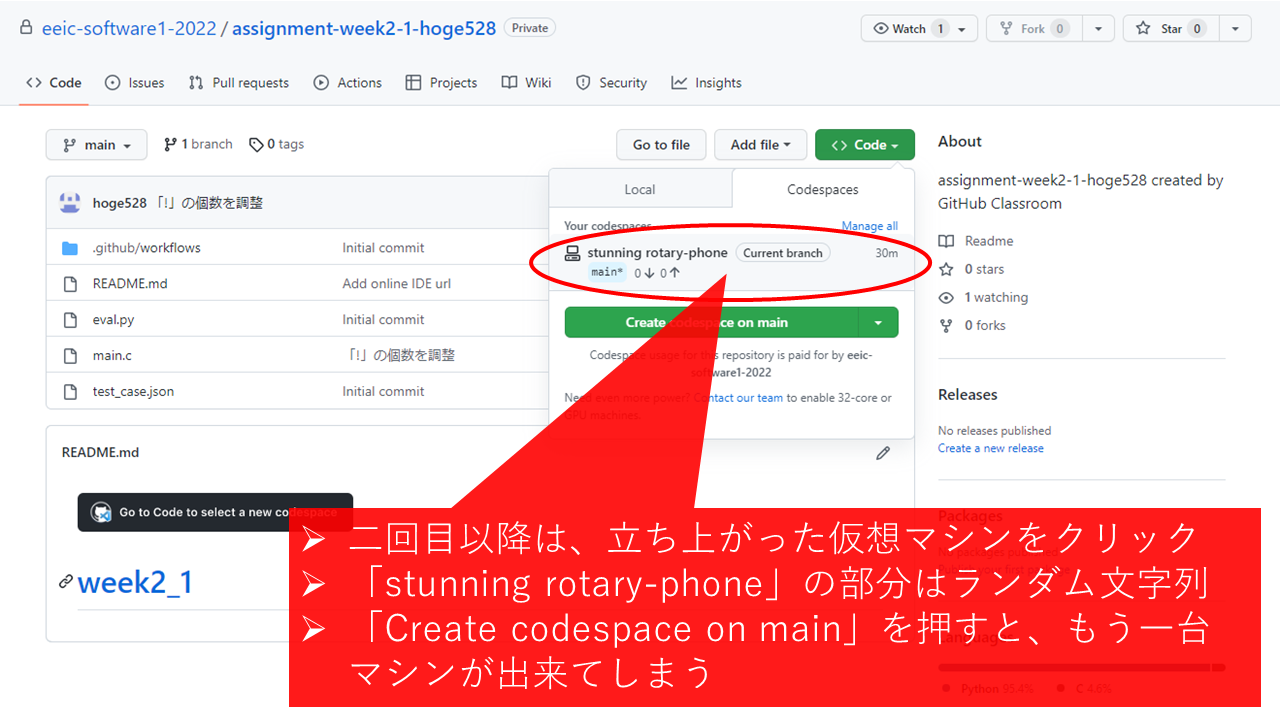Click the file icon next to eval.py
Screen dimensions: 1280x720
pos(70,320)
